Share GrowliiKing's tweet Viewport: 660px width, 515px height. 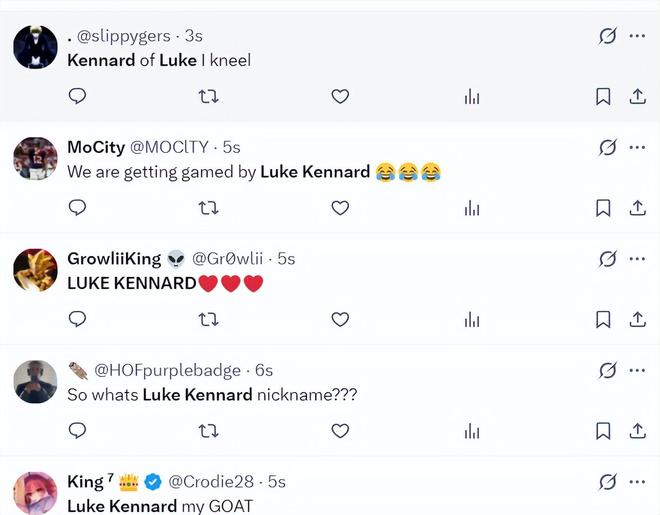point(637,319)
